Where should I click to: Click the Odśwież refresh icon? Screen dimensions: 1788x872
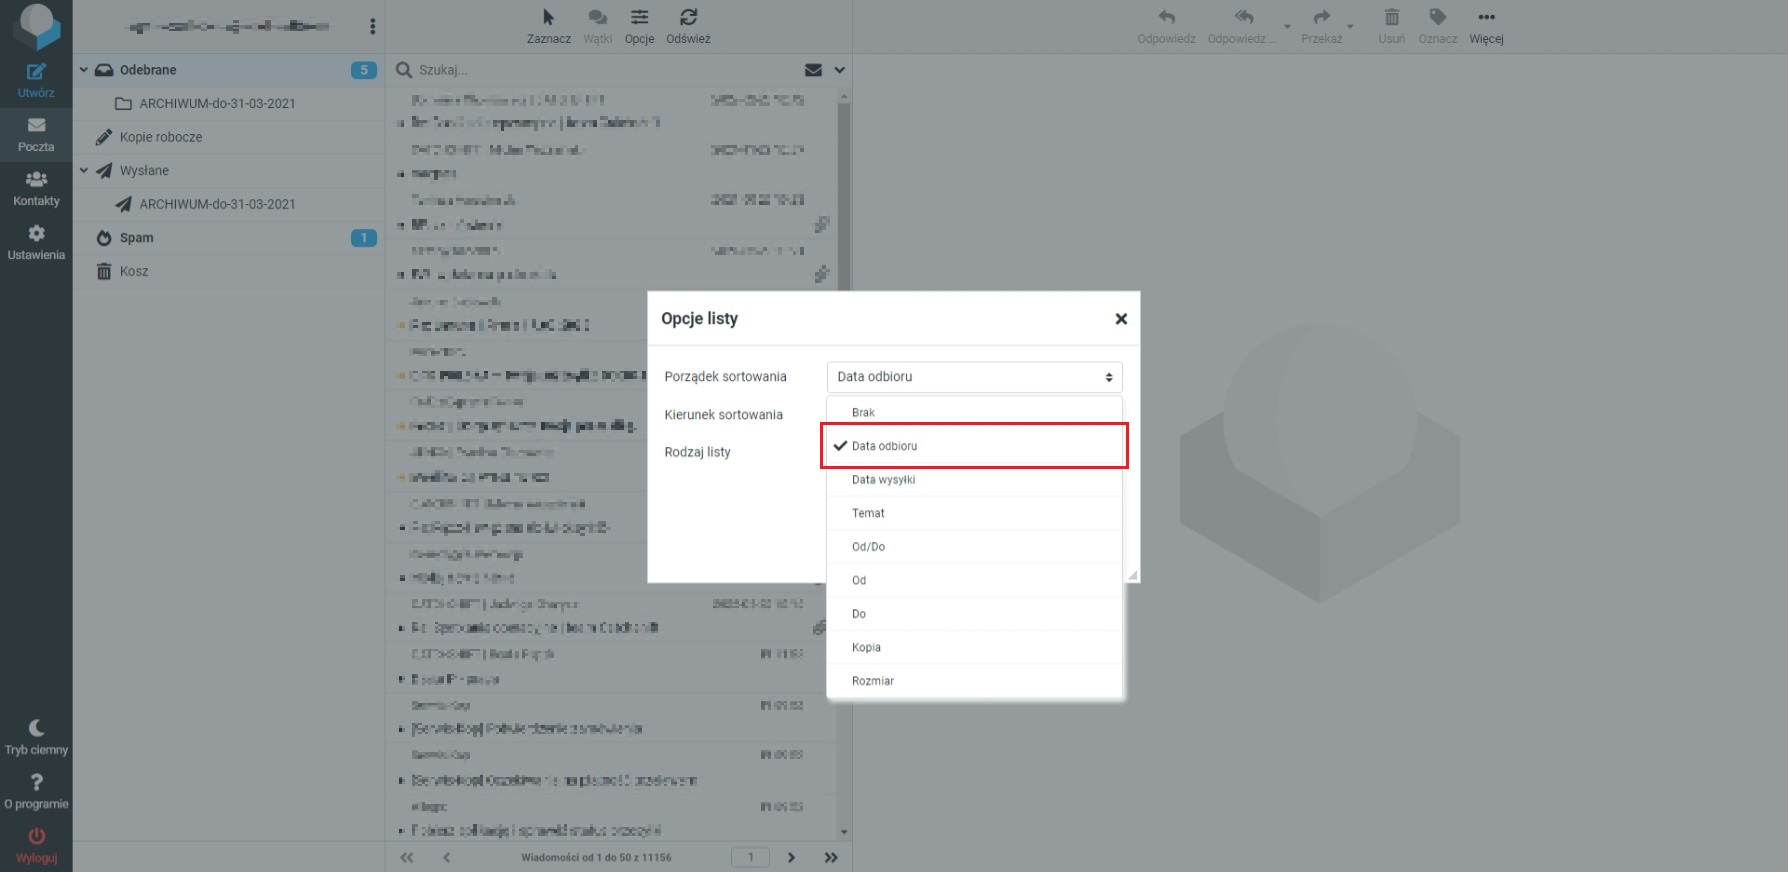point(688,18)
